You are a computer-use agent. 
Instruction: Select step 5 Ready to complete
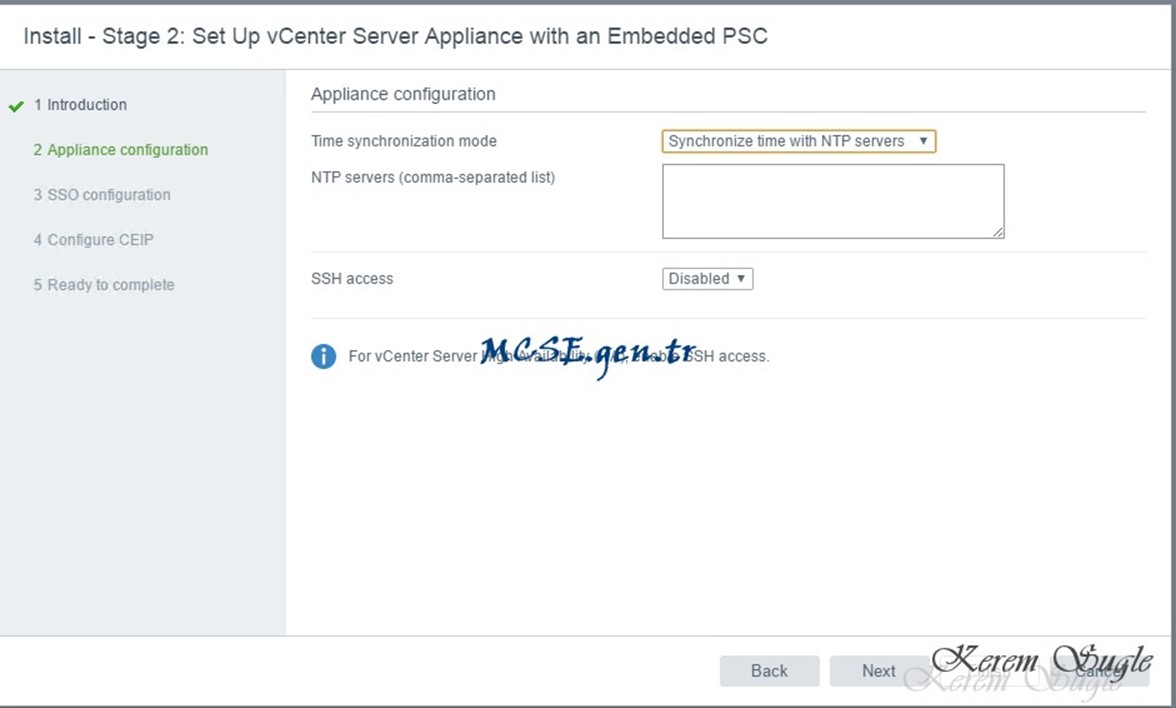click(104, 285)
